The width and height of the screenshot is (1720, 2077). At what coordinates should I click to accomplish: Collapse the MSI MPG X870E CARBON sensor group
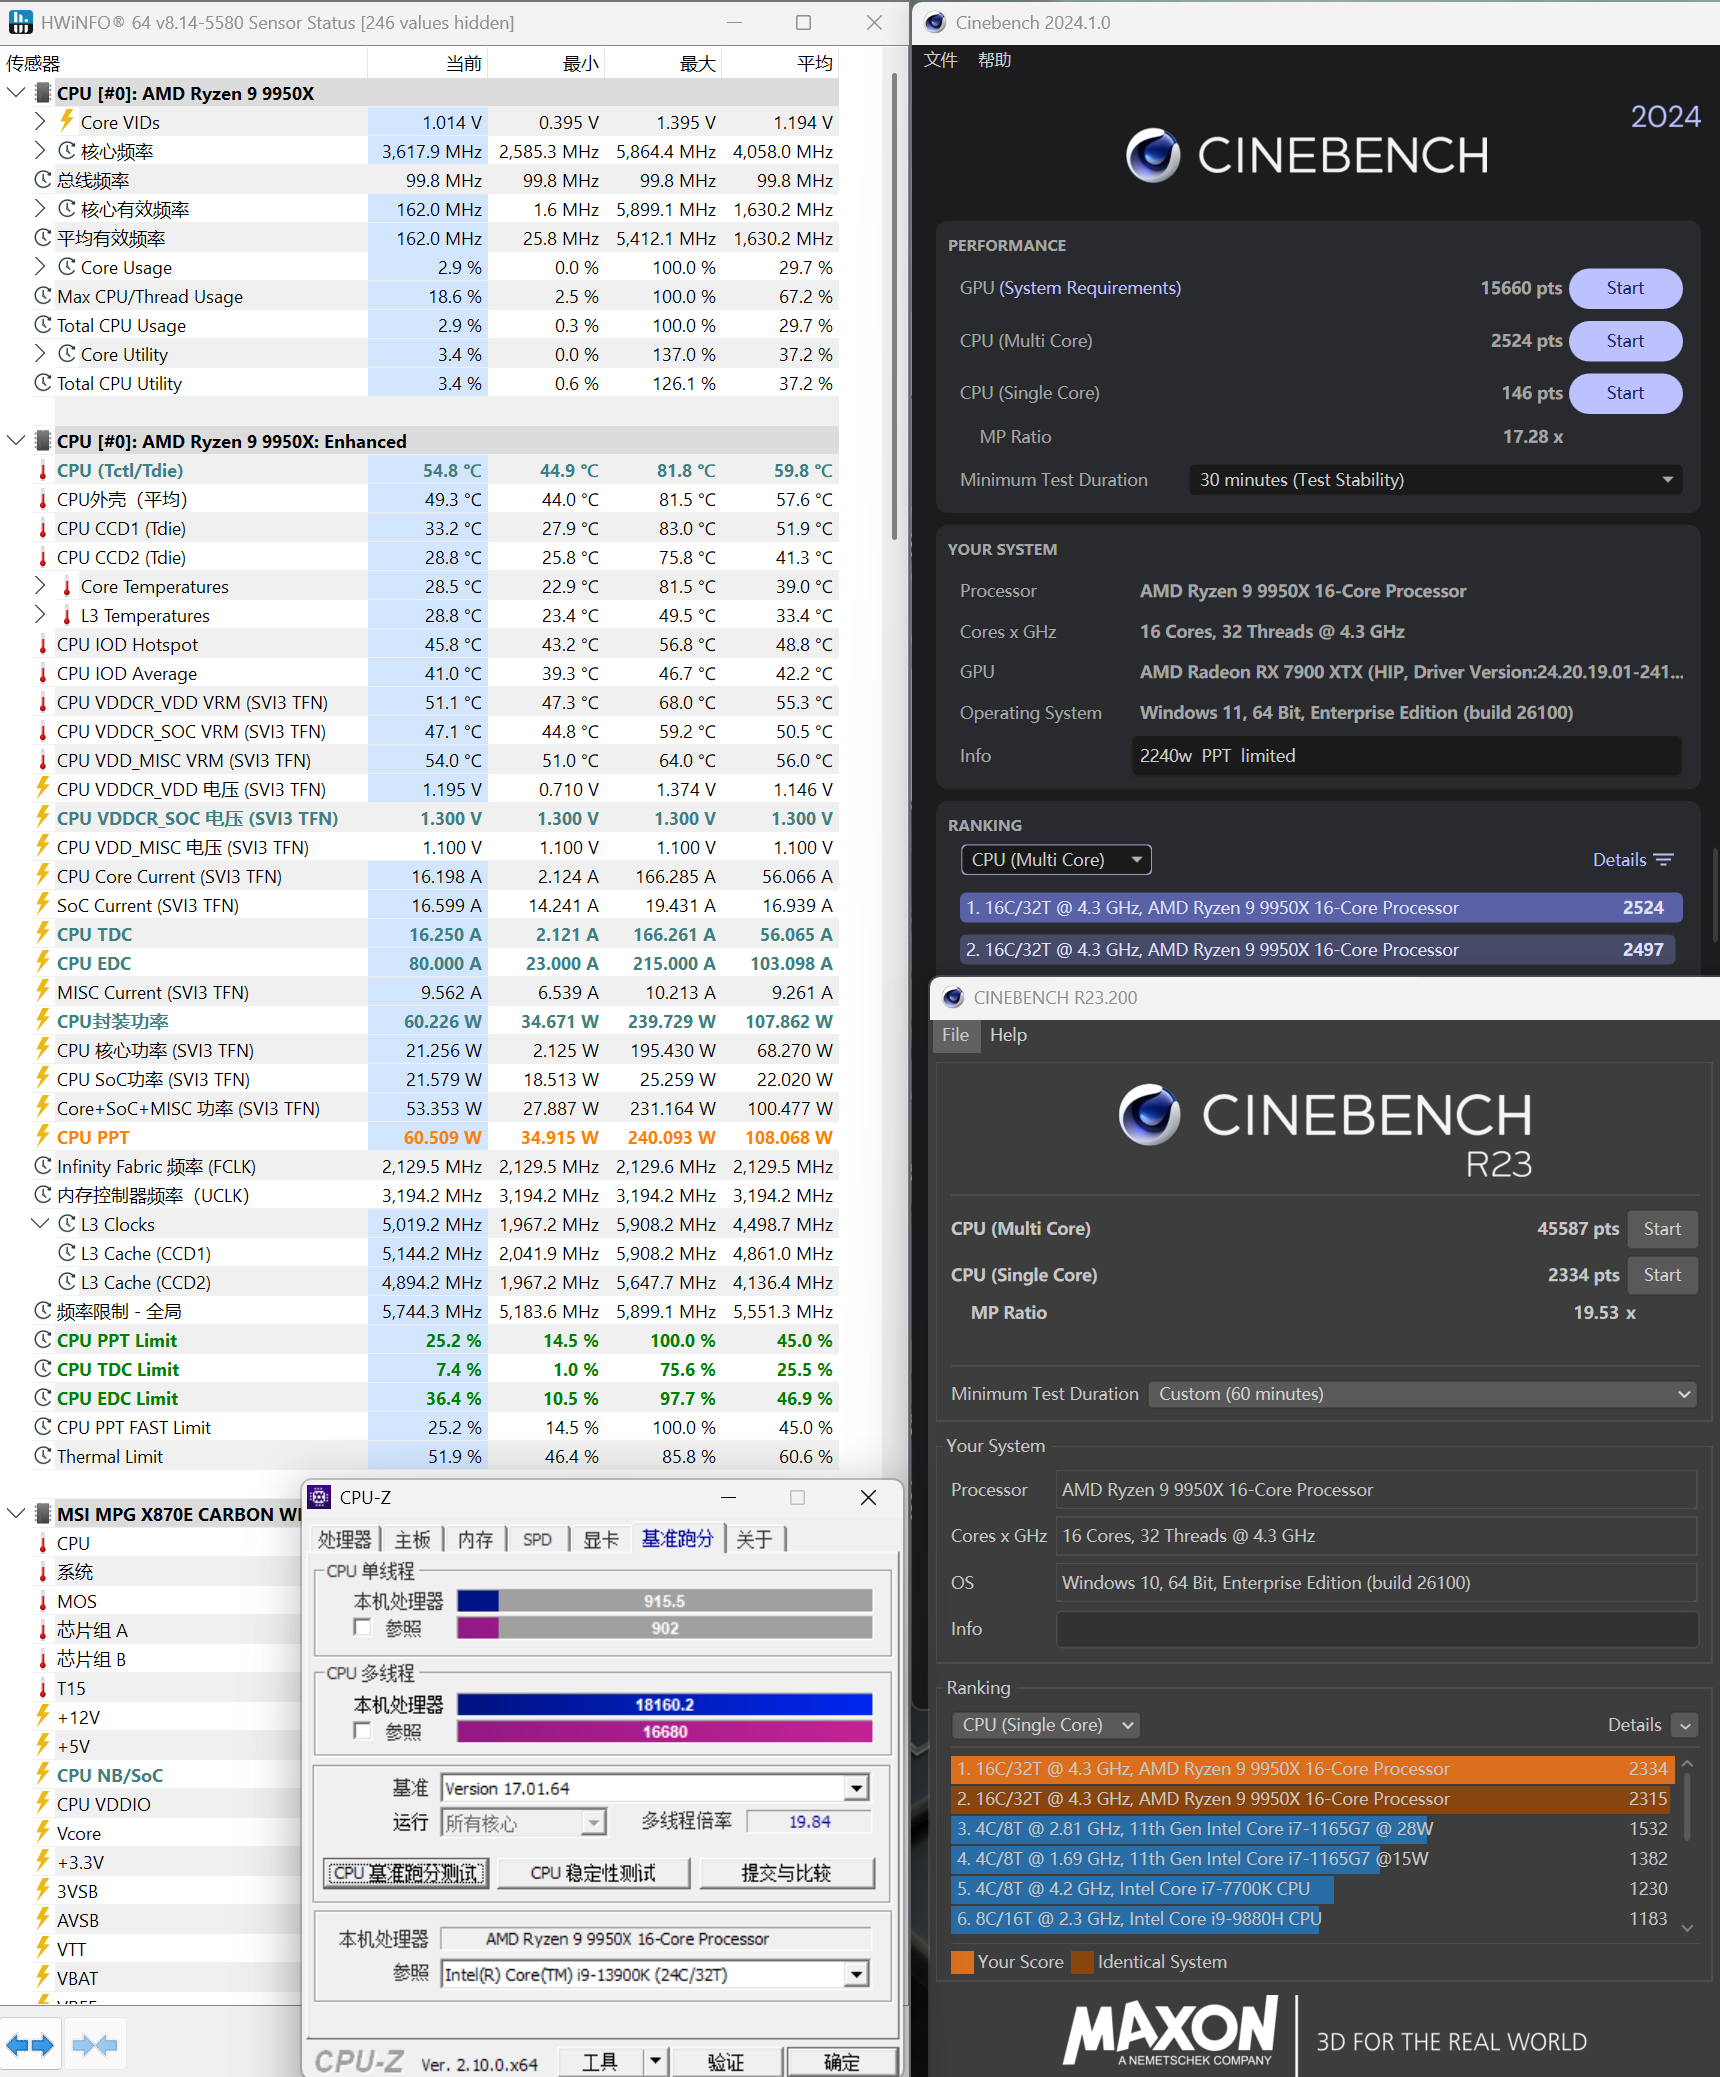[x=16, y=1513]
